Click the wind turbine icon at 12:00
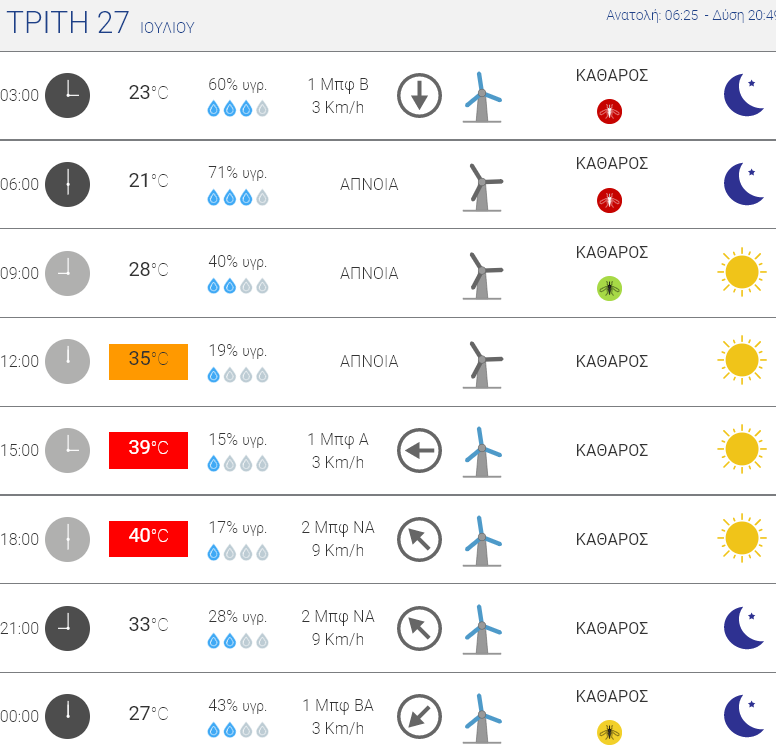The height and width of the screenshot is (755, 776). [483, 362]
